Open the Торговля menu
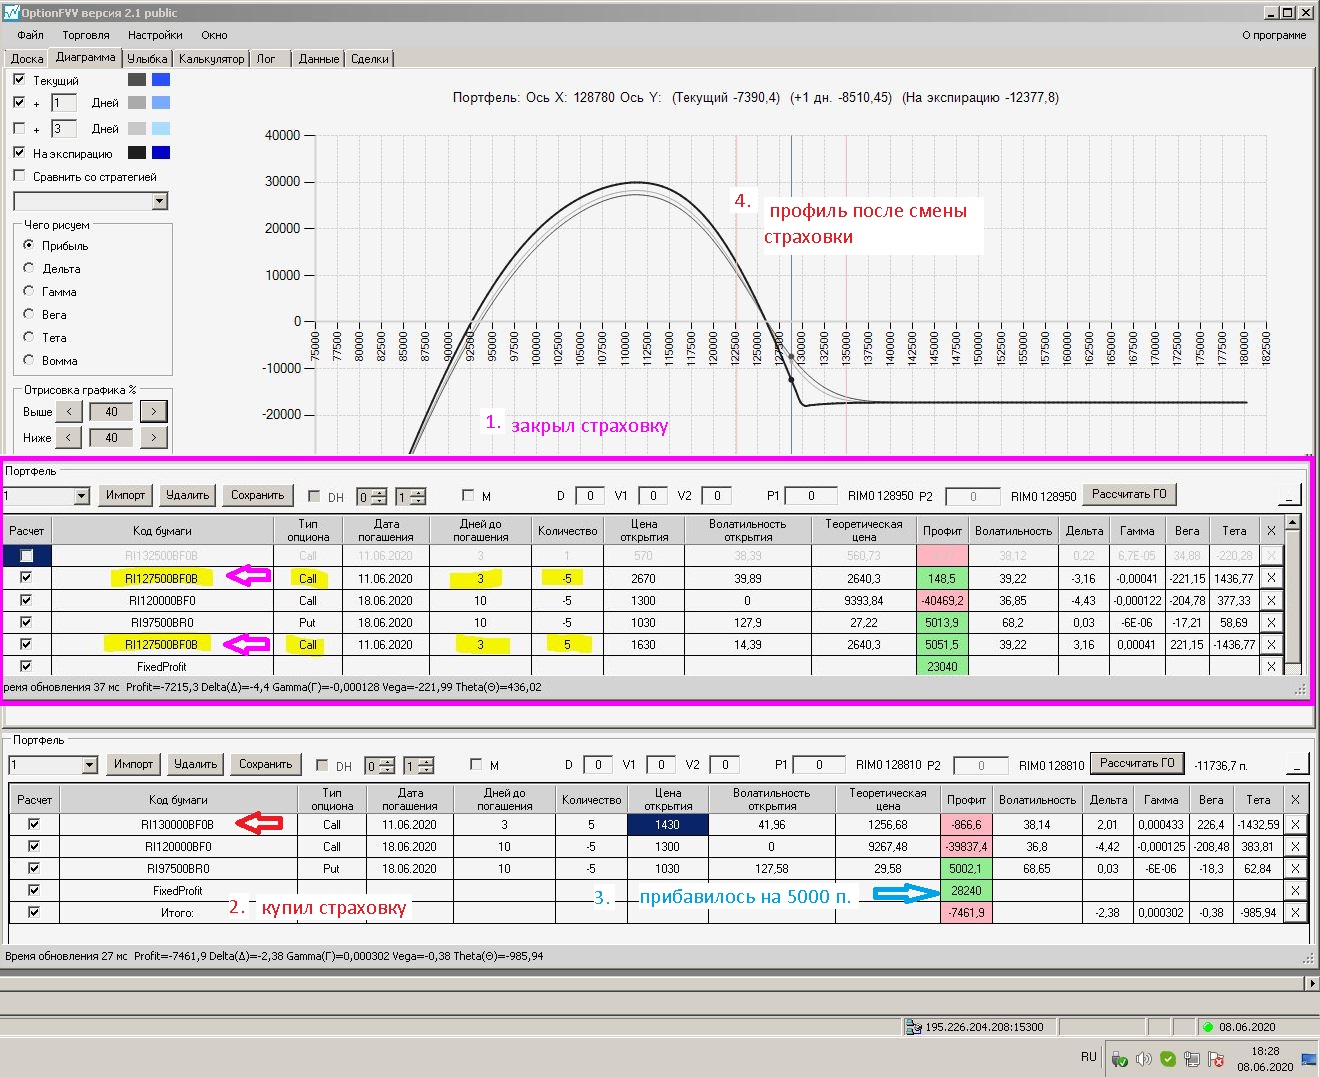This screenshot has height=1077, width=1320. [x=86, y=35]
